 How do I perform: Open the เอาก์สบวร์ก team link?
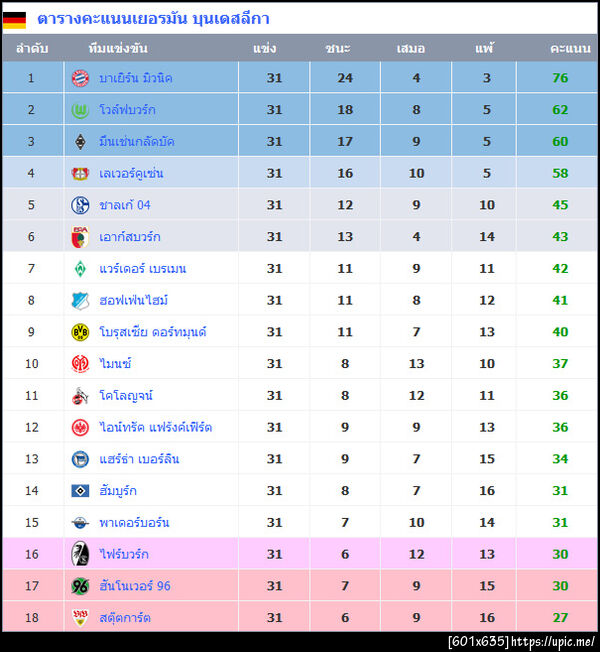click(x=130, y=237)
